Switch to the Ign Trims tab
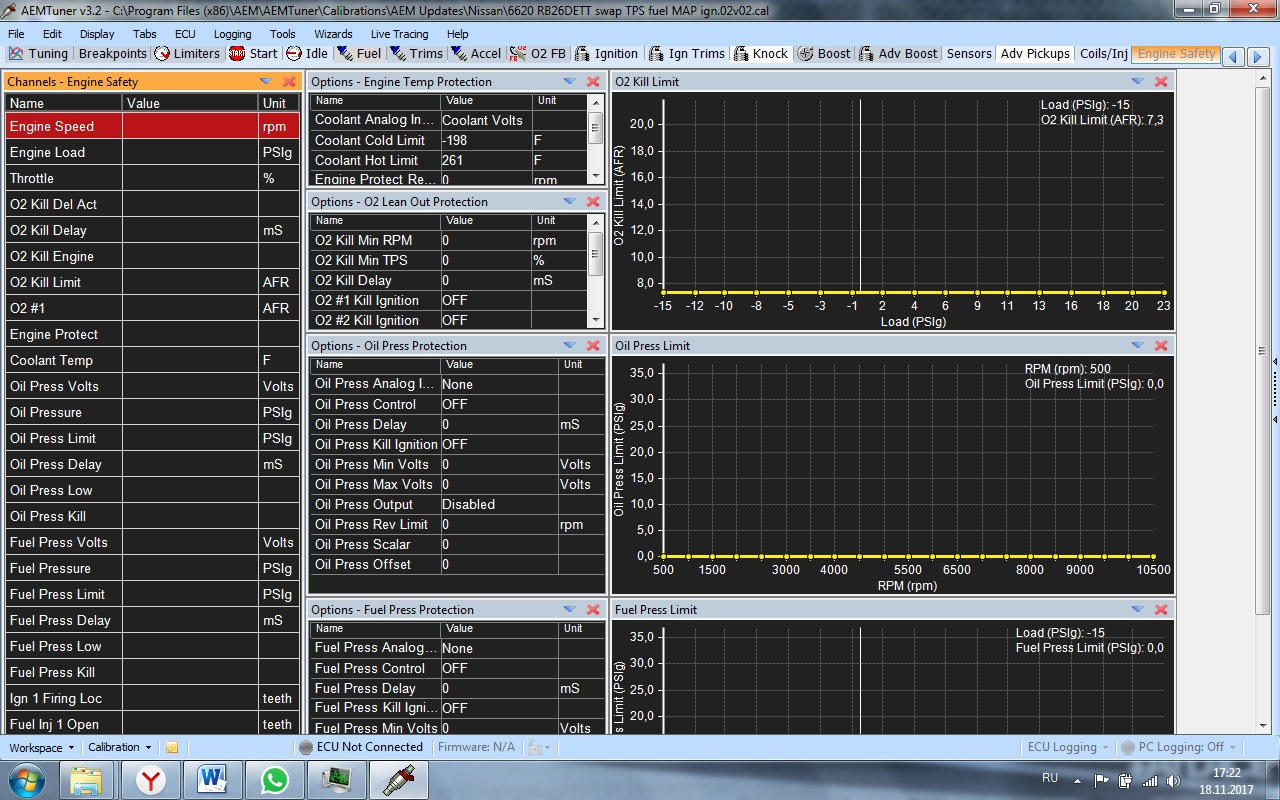The image size is (1280, 800). pyautogui.click(x=686, y=54)
